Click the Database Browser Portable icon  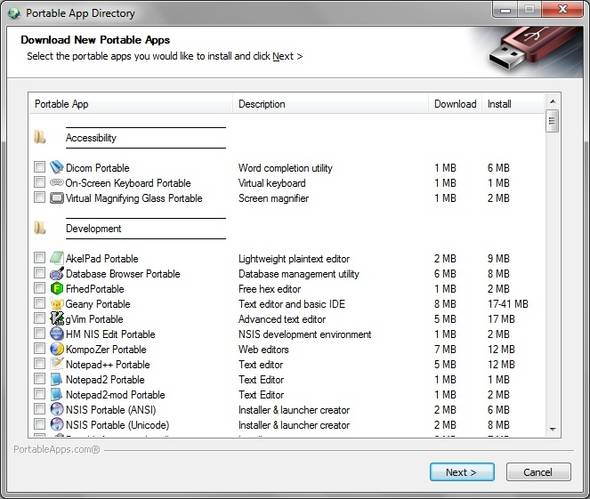coord(57,273)
